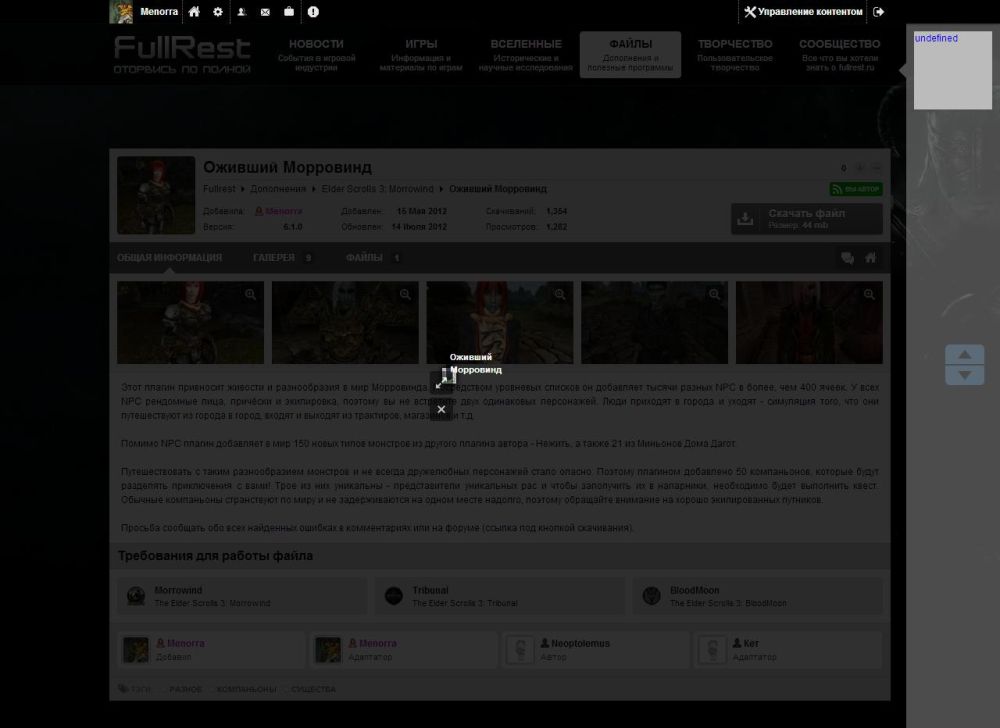Viewport: 1000px width, 728px height.
Task: Click the КОМПАНЬОНЫ tag
Action: pos(247,689)
